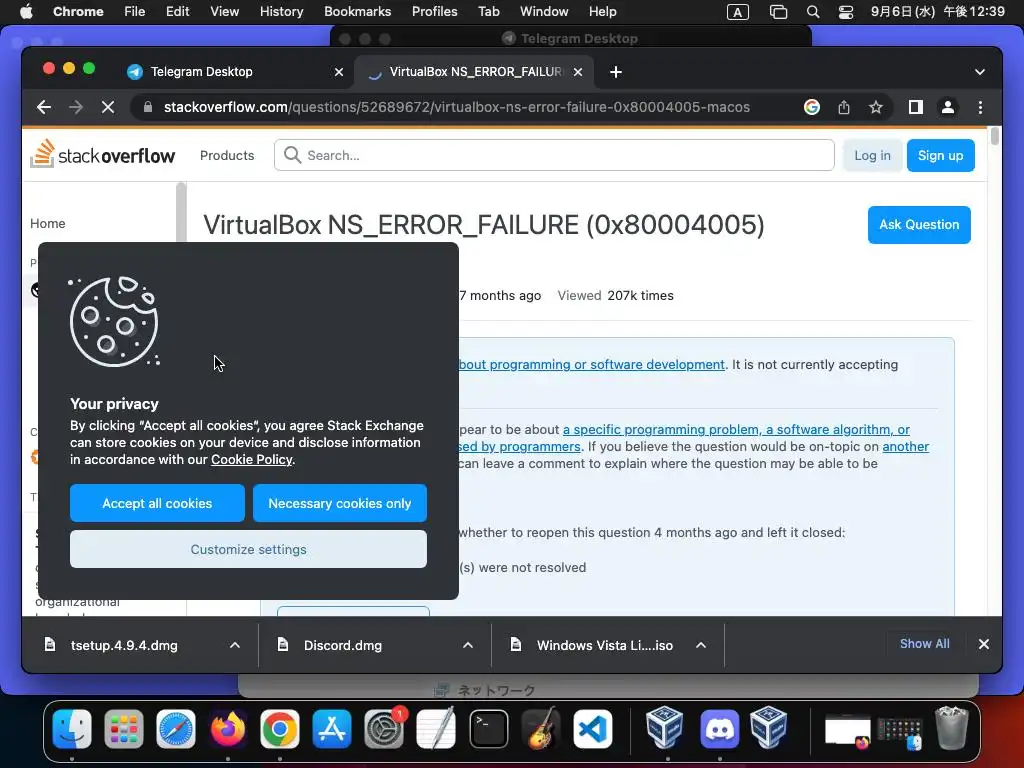Click the Apple menu icon
This screenshot has height=768, width=1024.
[26, 12]
